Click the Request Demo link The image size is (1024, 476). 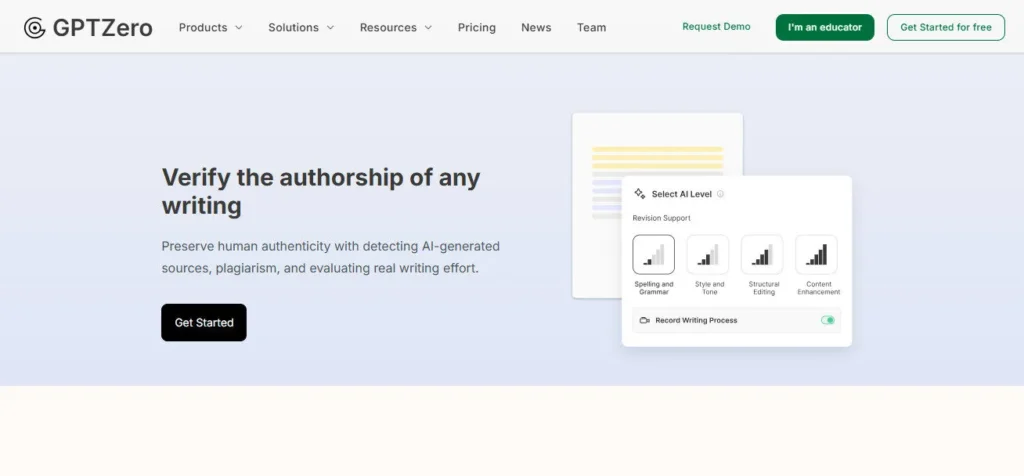(x=716, y=27)
